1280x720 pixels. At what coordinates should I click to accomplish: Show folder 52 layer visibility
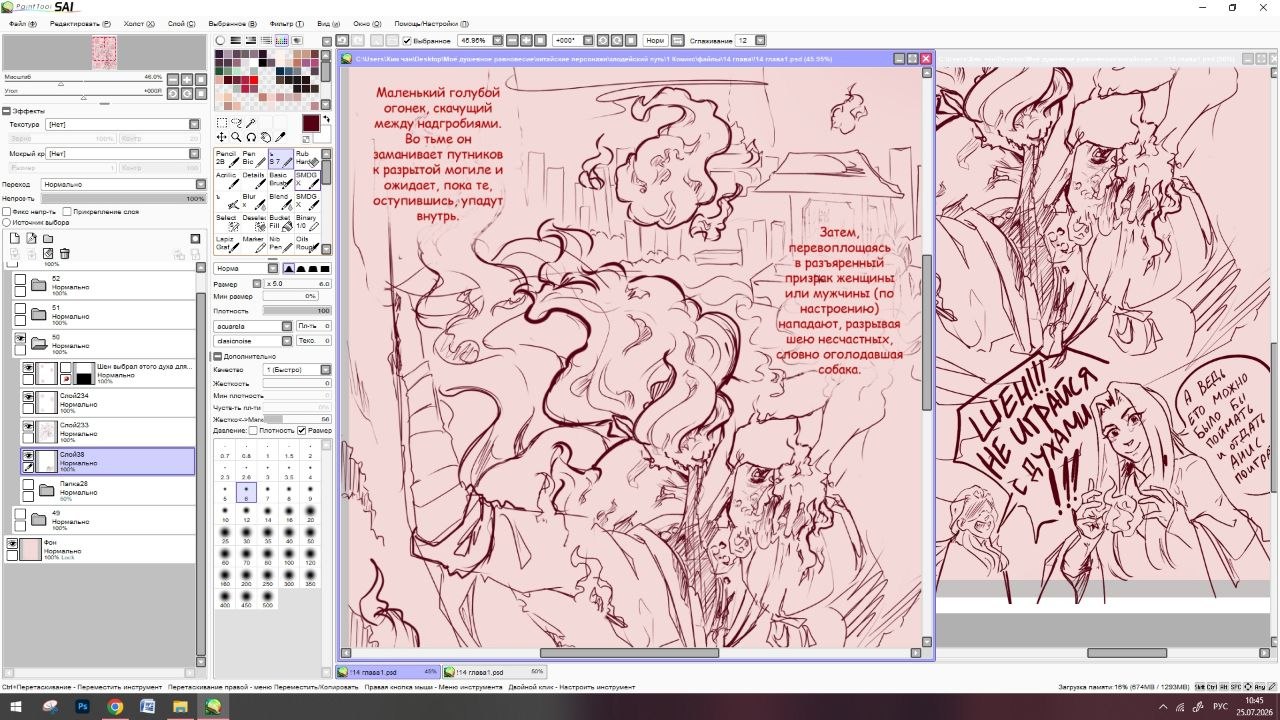click(x=19, y=280)
